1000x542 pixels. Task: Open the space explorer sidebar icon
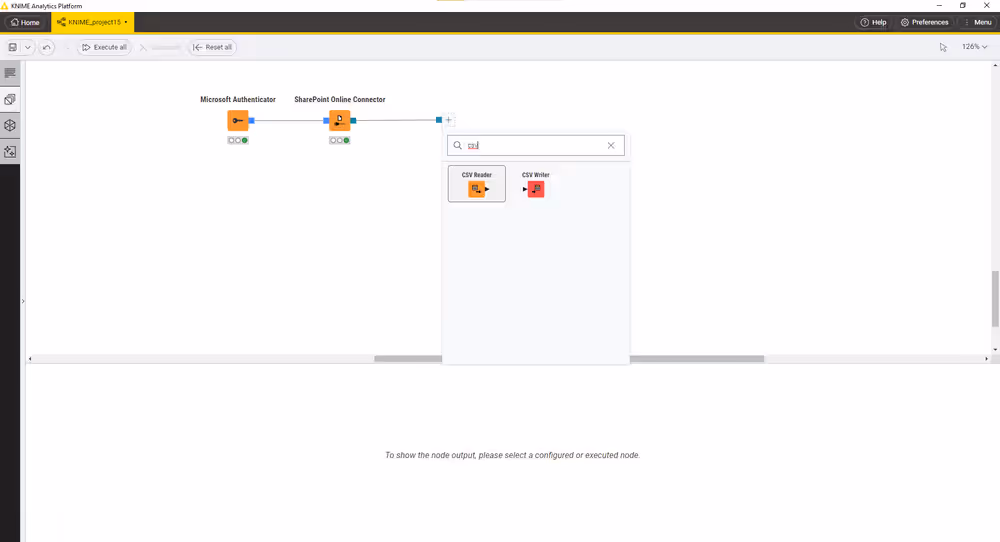click(x=10, y=100)
